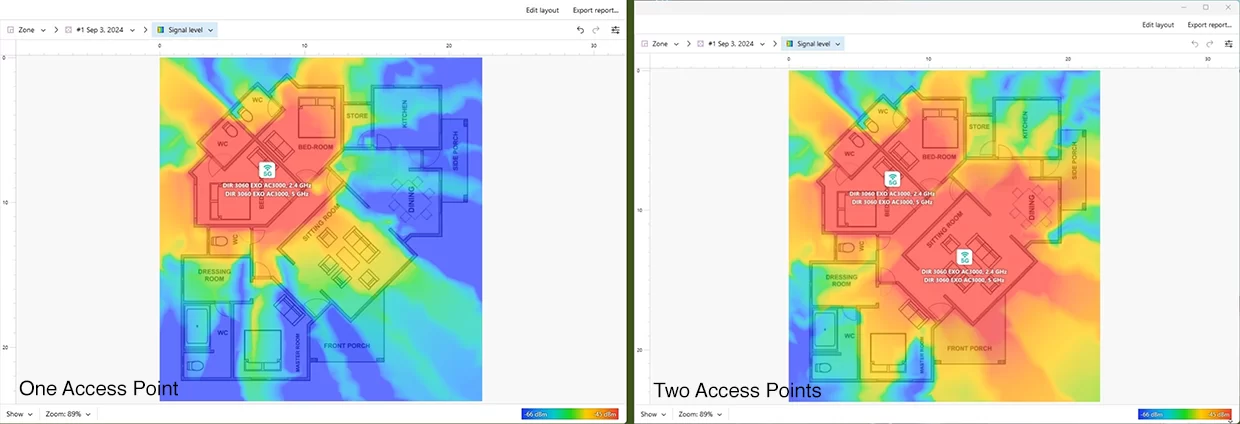1240x424 pixels.
Task: Select the sitting room 5G access point, right heatmap
Action: [965, 257]
